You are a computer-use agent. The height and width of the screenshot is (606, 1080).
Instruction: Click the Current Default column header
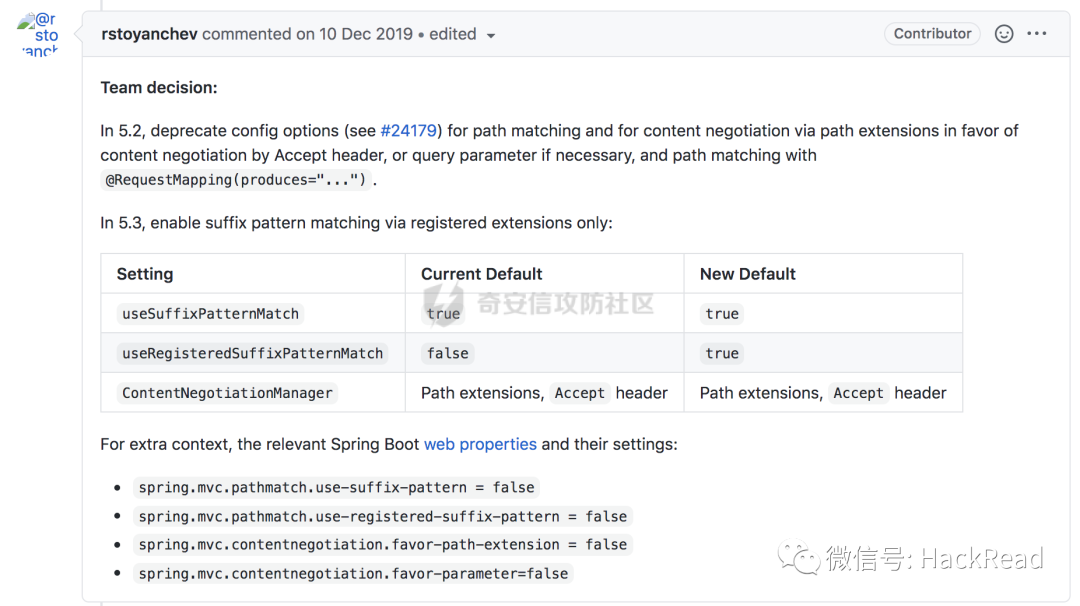pyautogui.click(x=481, y=274)
